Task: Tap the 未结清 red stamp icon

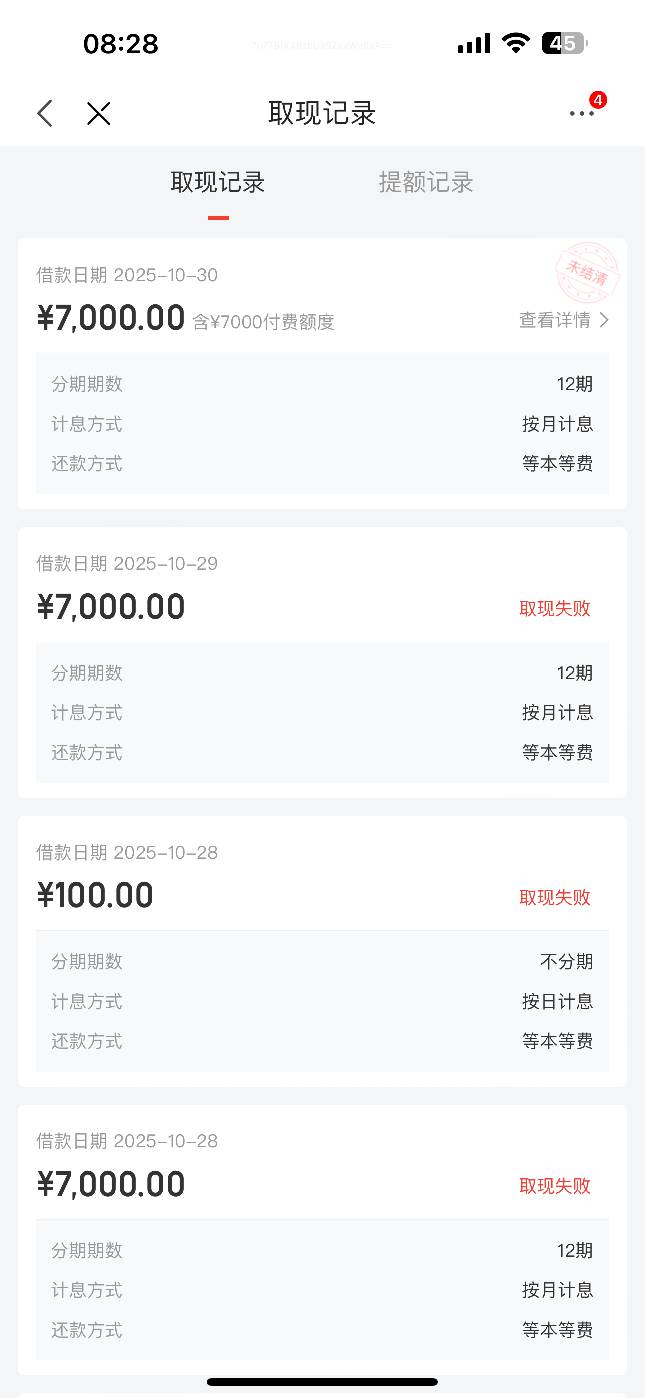Action: (x=587, y=273)
